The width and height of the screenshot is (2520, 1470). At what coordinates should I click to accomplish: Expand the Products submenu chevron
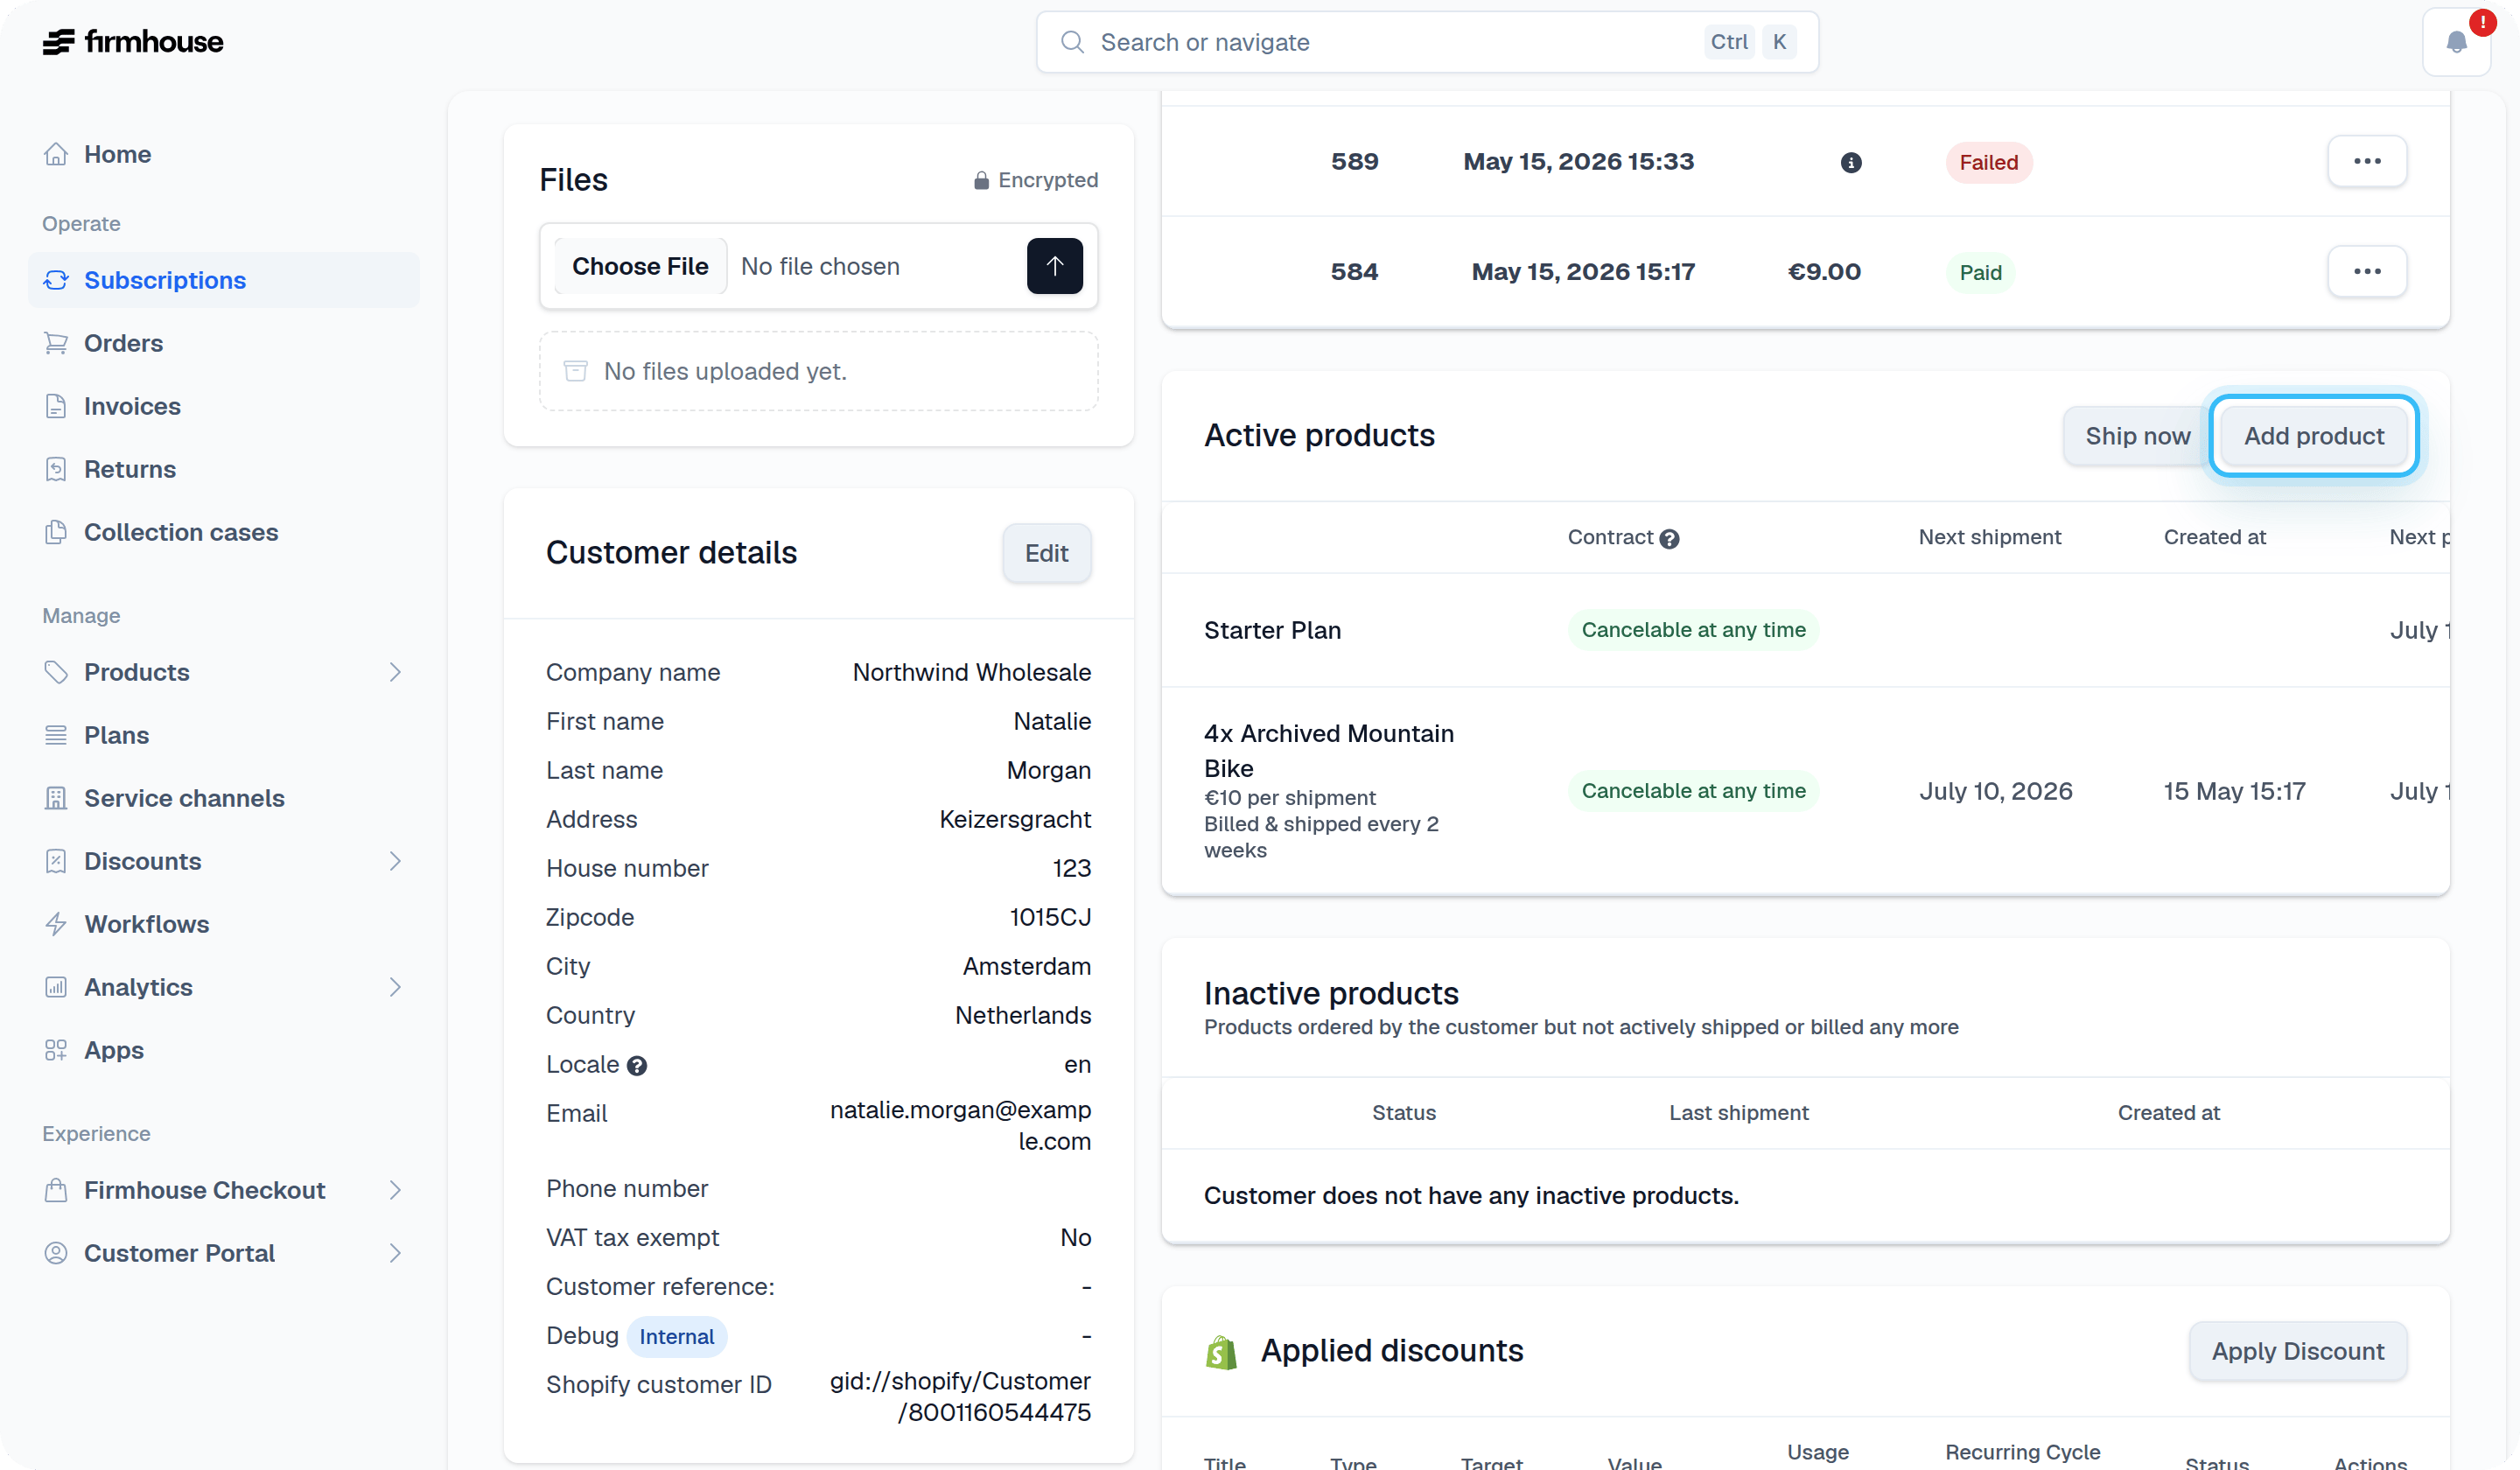point(395,672)
